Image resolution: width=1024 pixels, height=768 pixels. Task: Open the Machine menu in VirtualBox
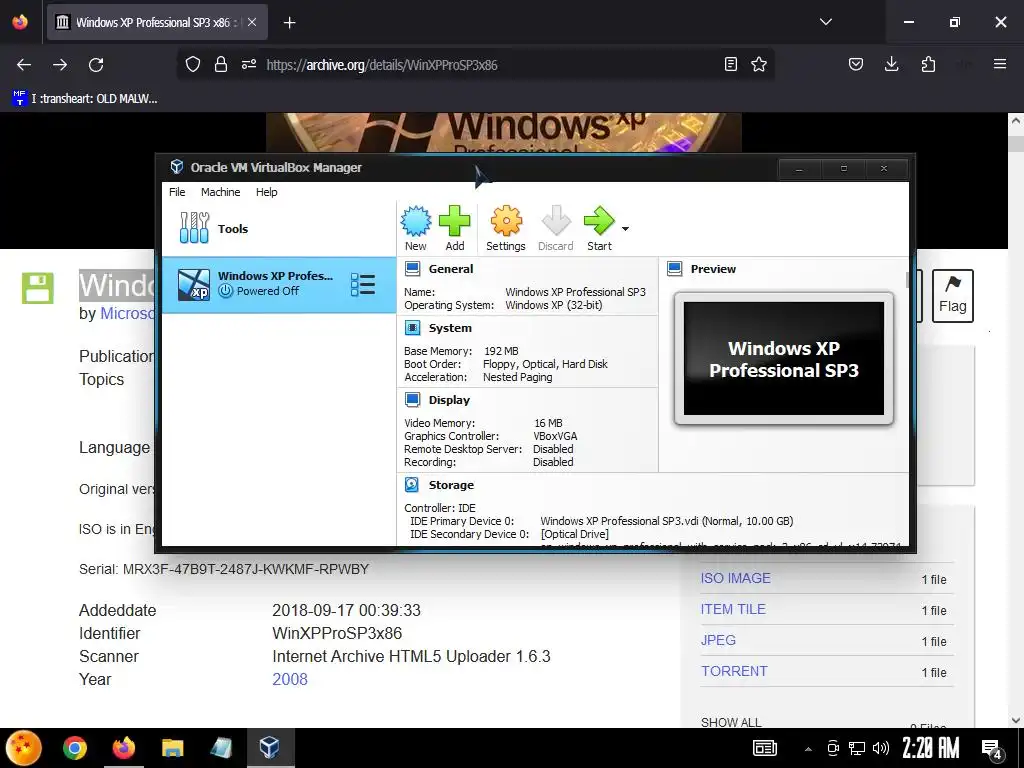[x=220, y=192]
